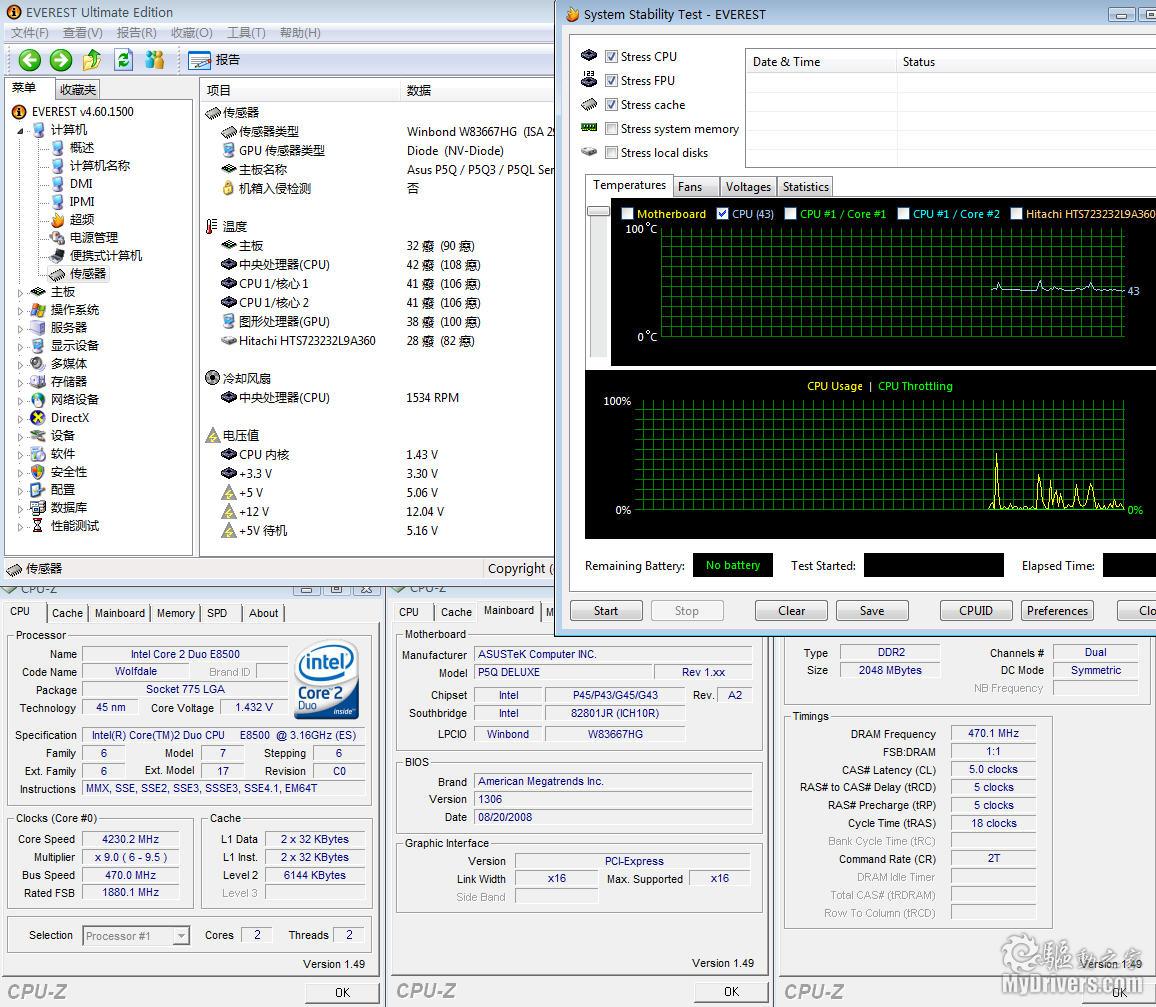Click the Hitachi HTS723232L9A360 disk icon
Screen dimensions: 1156x1007
point(229,341)
